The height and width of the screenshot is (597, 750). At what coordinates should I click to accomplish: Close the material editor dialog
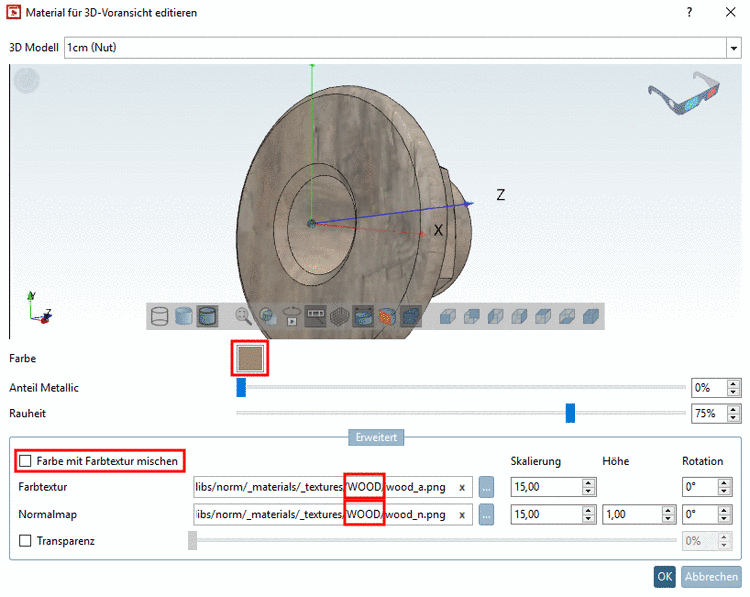(x=730, y=12)
